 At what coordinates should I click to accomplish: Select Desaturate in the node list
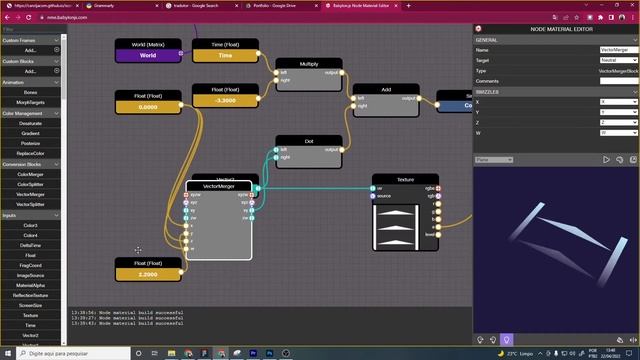31,123
